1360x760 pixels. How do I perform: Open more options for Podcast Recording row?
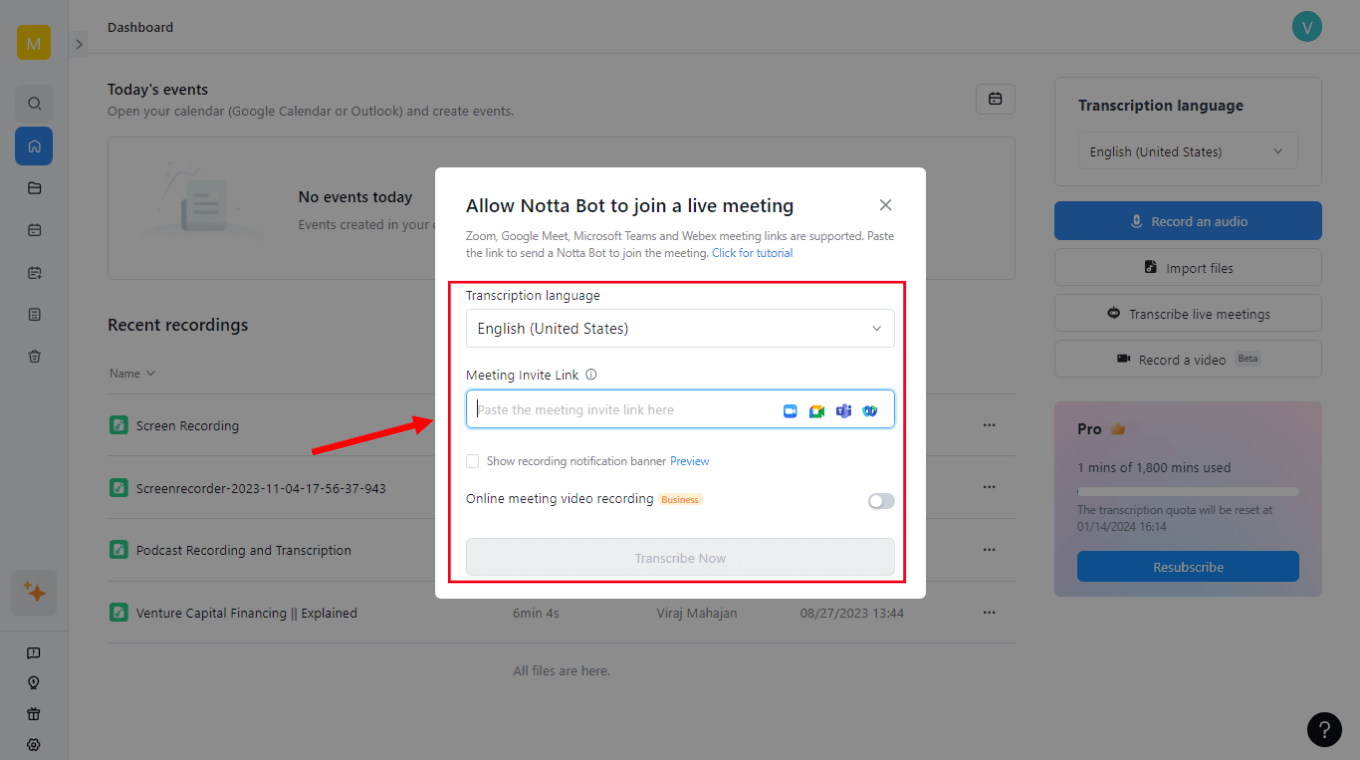989,550
